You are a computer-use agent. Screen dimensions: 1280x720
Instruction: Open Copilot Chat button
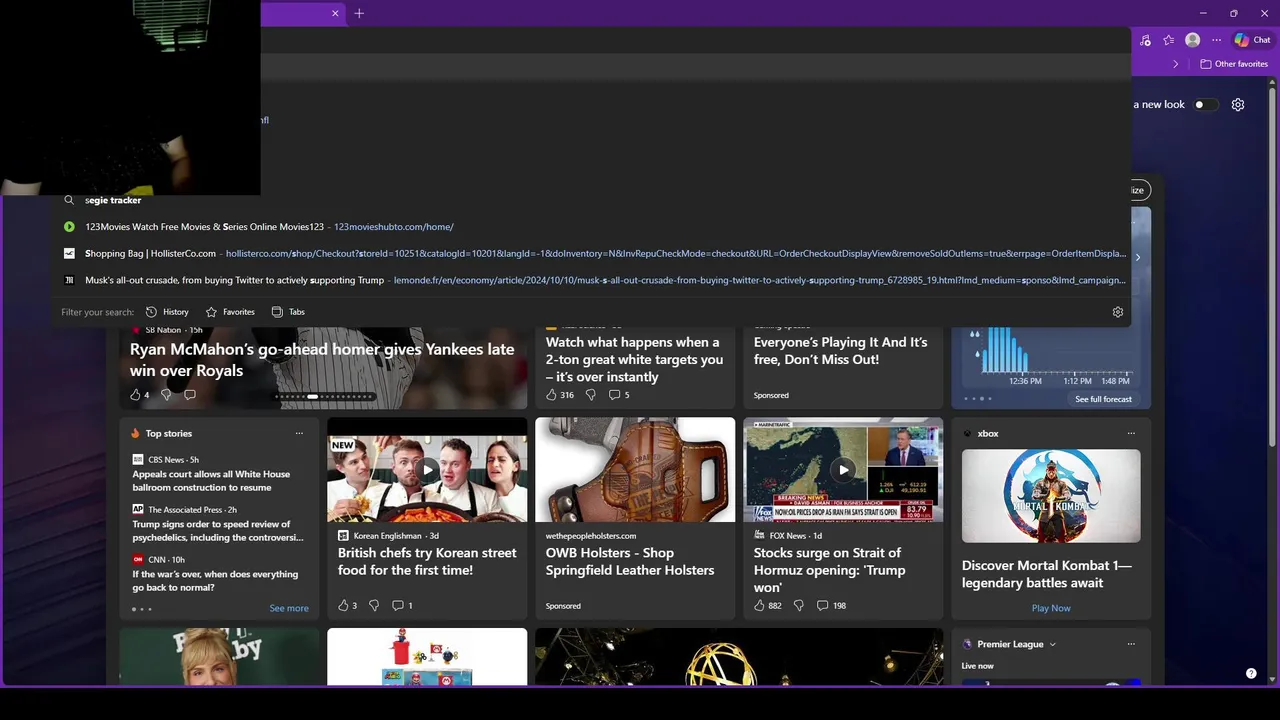tap(1252, 40)
